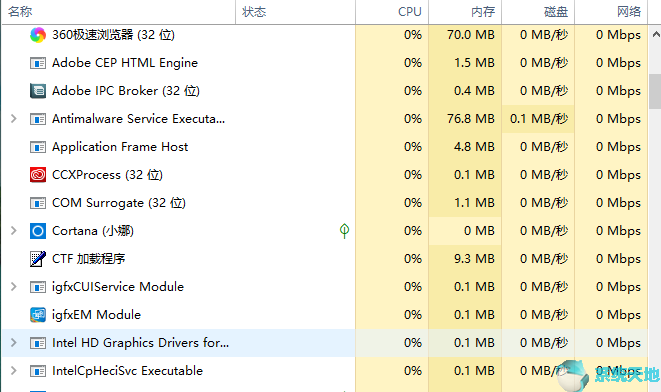Click the Antimalware Service Executable icon
This screenshot has width=661, height=392.
point(38,119)
